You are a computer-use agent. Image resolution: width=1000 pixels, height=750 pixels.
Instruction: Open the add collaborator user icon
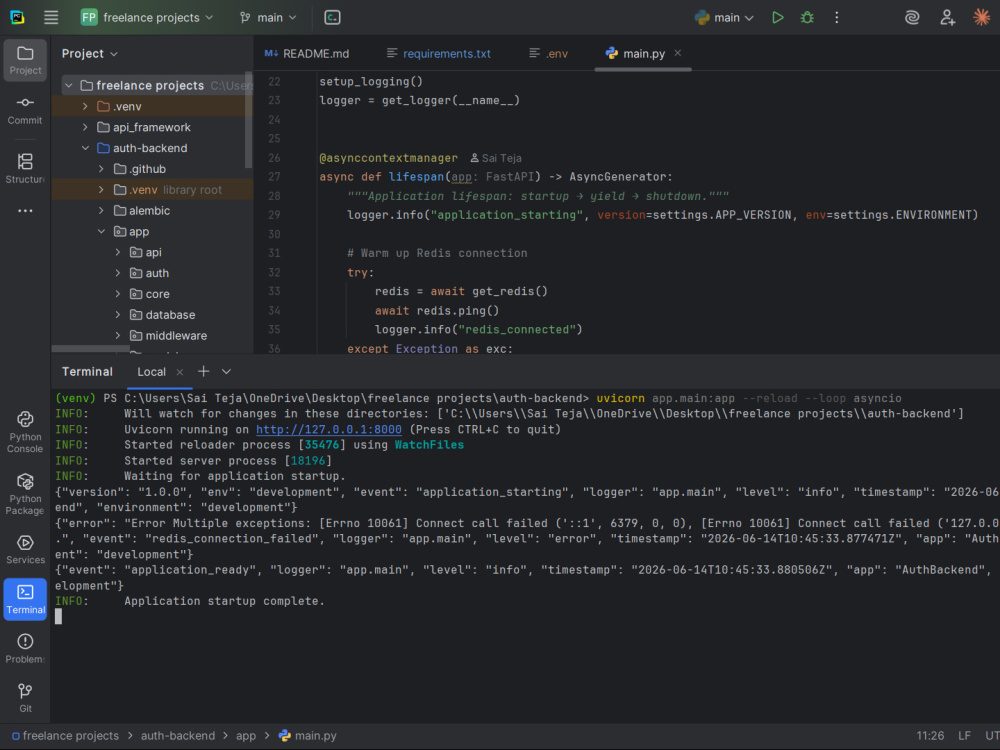point(947,17)
